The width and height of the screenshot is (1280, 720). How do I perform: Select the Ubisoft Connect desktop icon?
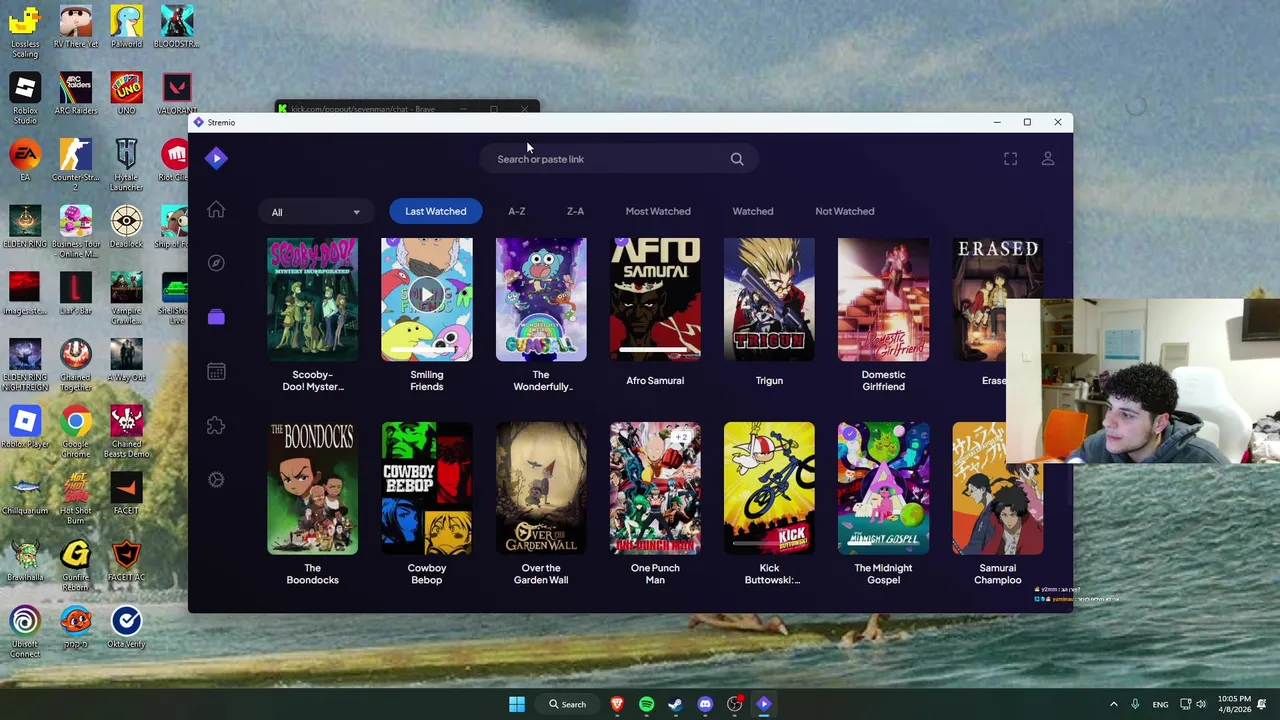(25, 632)
